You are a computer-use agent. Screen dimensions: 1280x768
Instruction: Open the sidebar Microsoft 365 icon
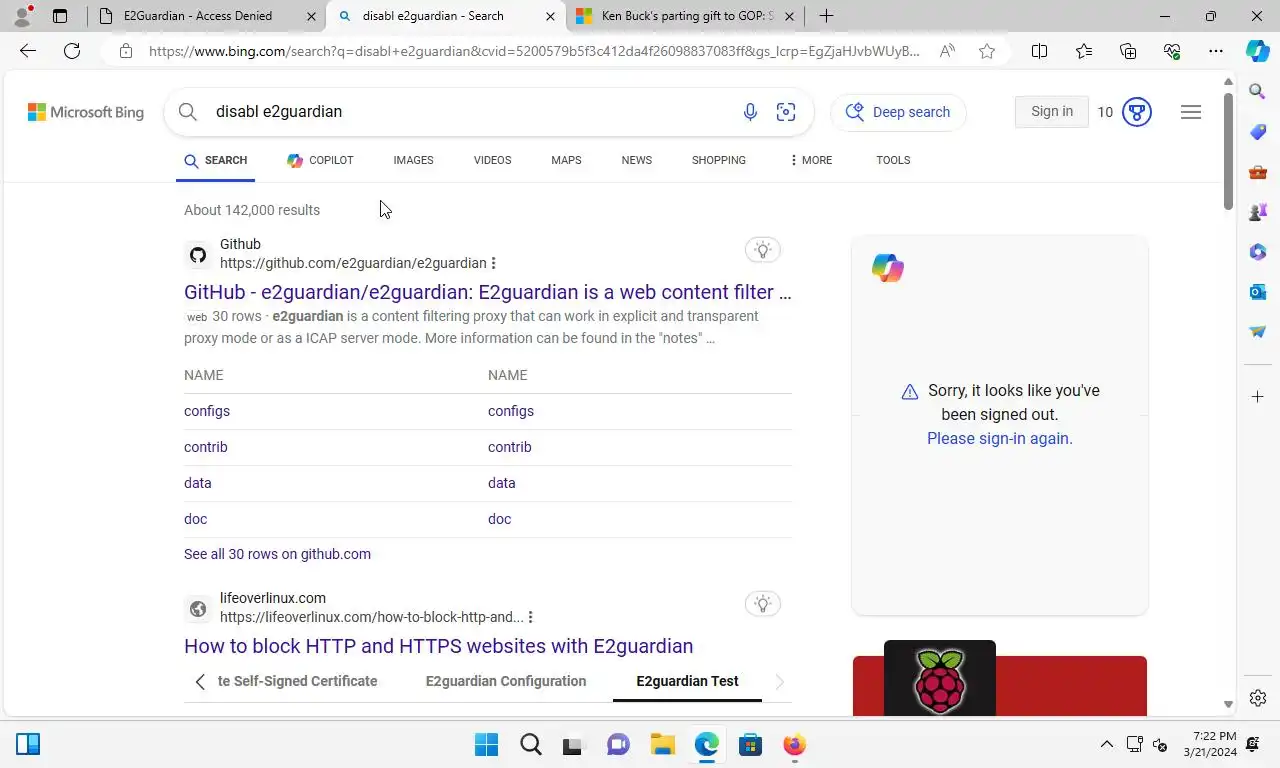1258,252
